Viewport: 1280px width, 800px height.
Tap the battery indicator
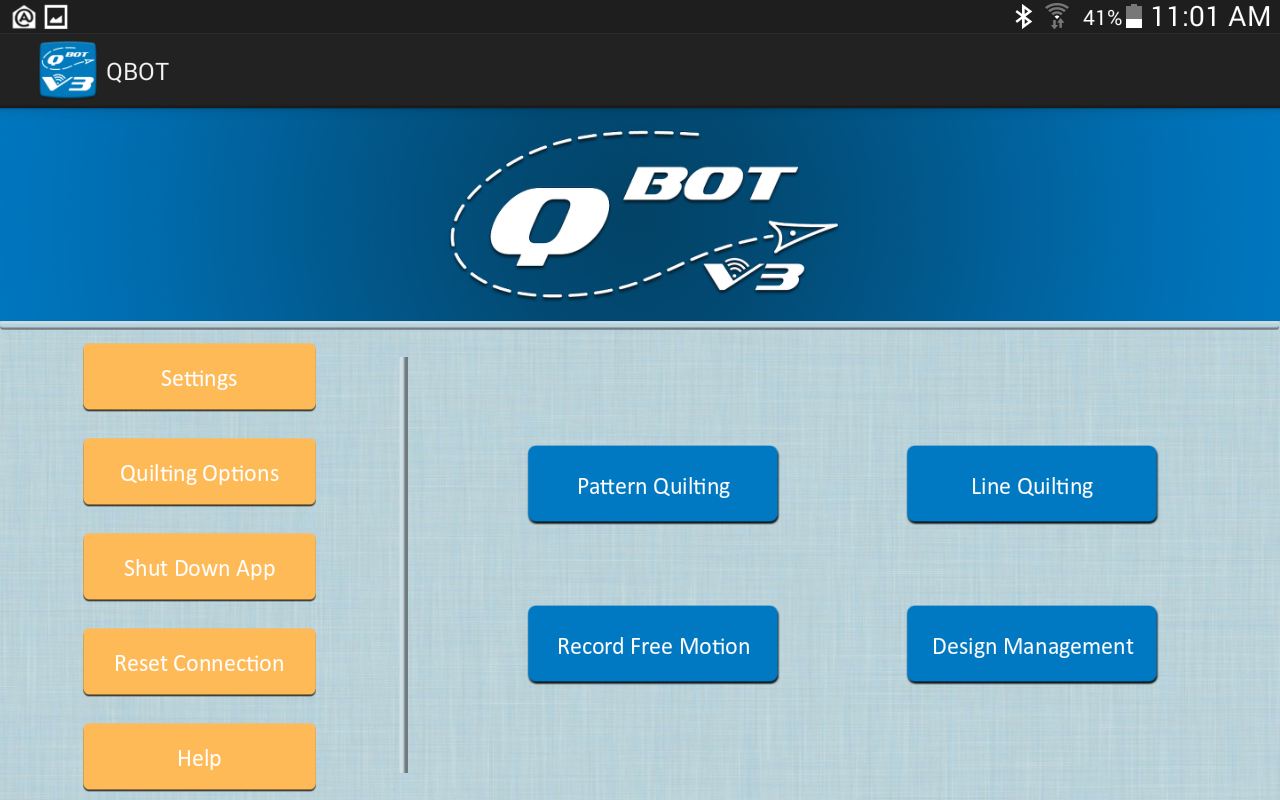[1137, 16]
